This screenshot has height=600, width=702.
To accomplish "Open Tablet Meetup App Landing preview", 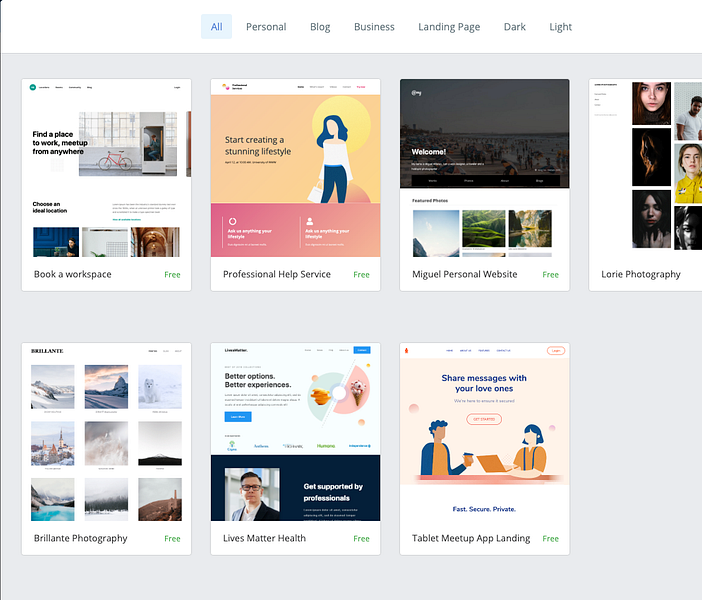I will 484,432.
